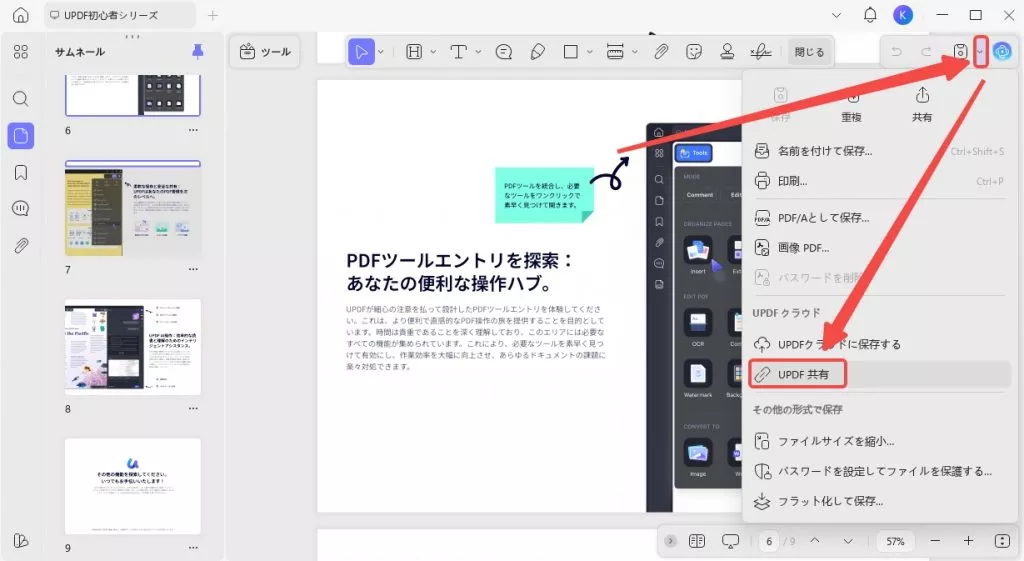Screen dimensions: 1024x561
Task: Open the UPDF AI assistant icon
Action: click(x=1002, y=51)
